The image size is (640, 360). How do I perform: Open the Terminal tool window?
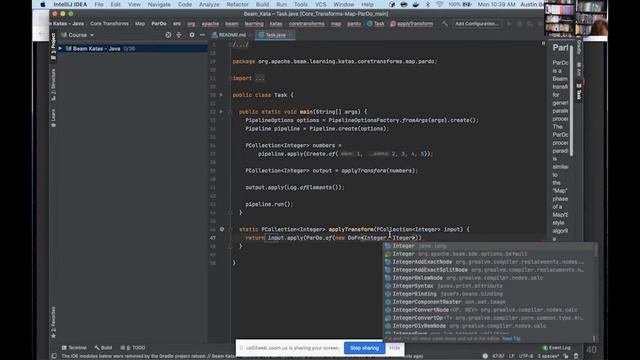(x=74, y=348)
